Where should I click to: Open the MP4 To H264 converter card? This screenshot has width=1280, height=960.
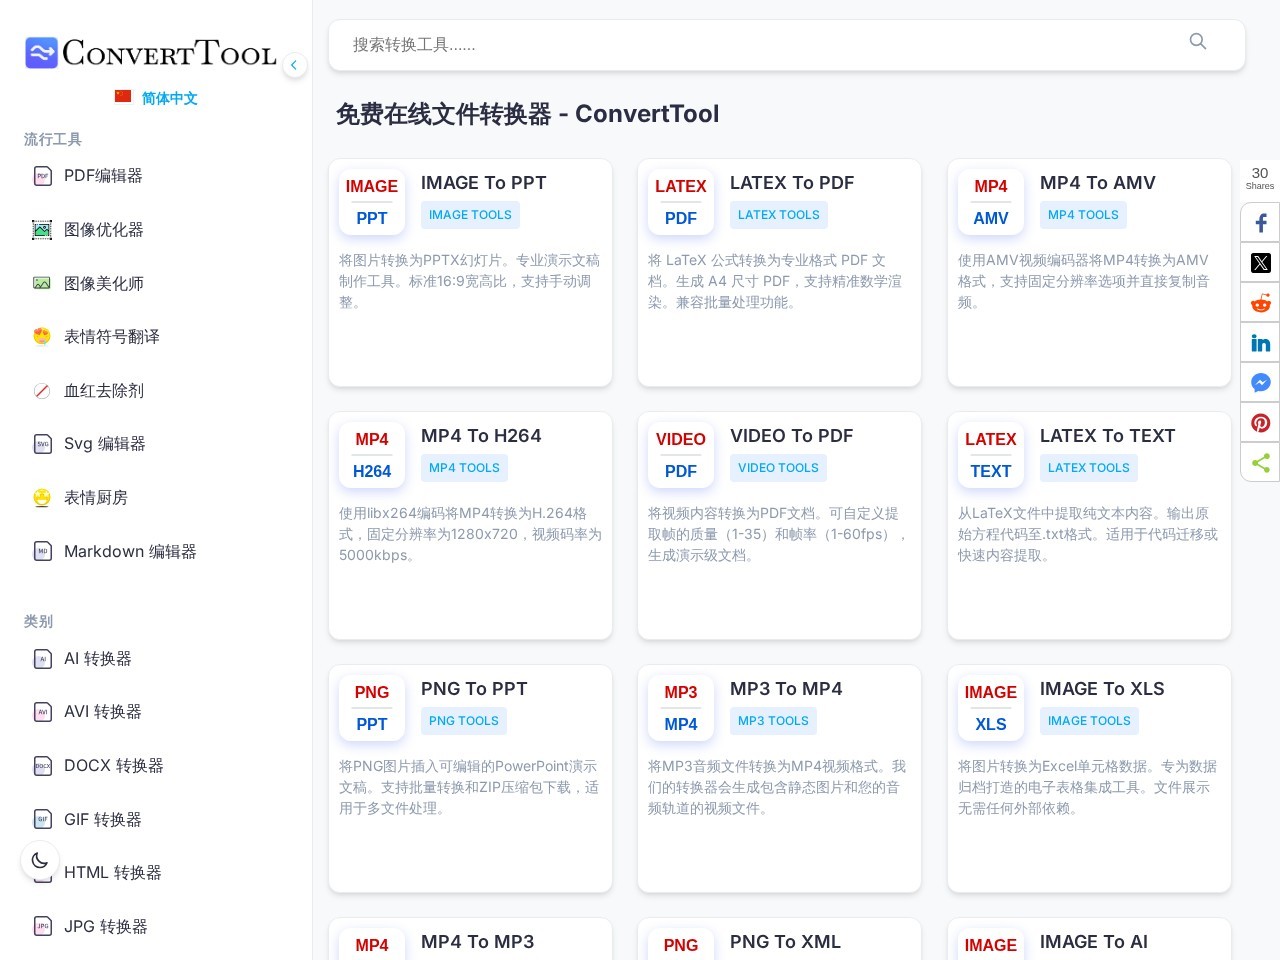point(470,525)
